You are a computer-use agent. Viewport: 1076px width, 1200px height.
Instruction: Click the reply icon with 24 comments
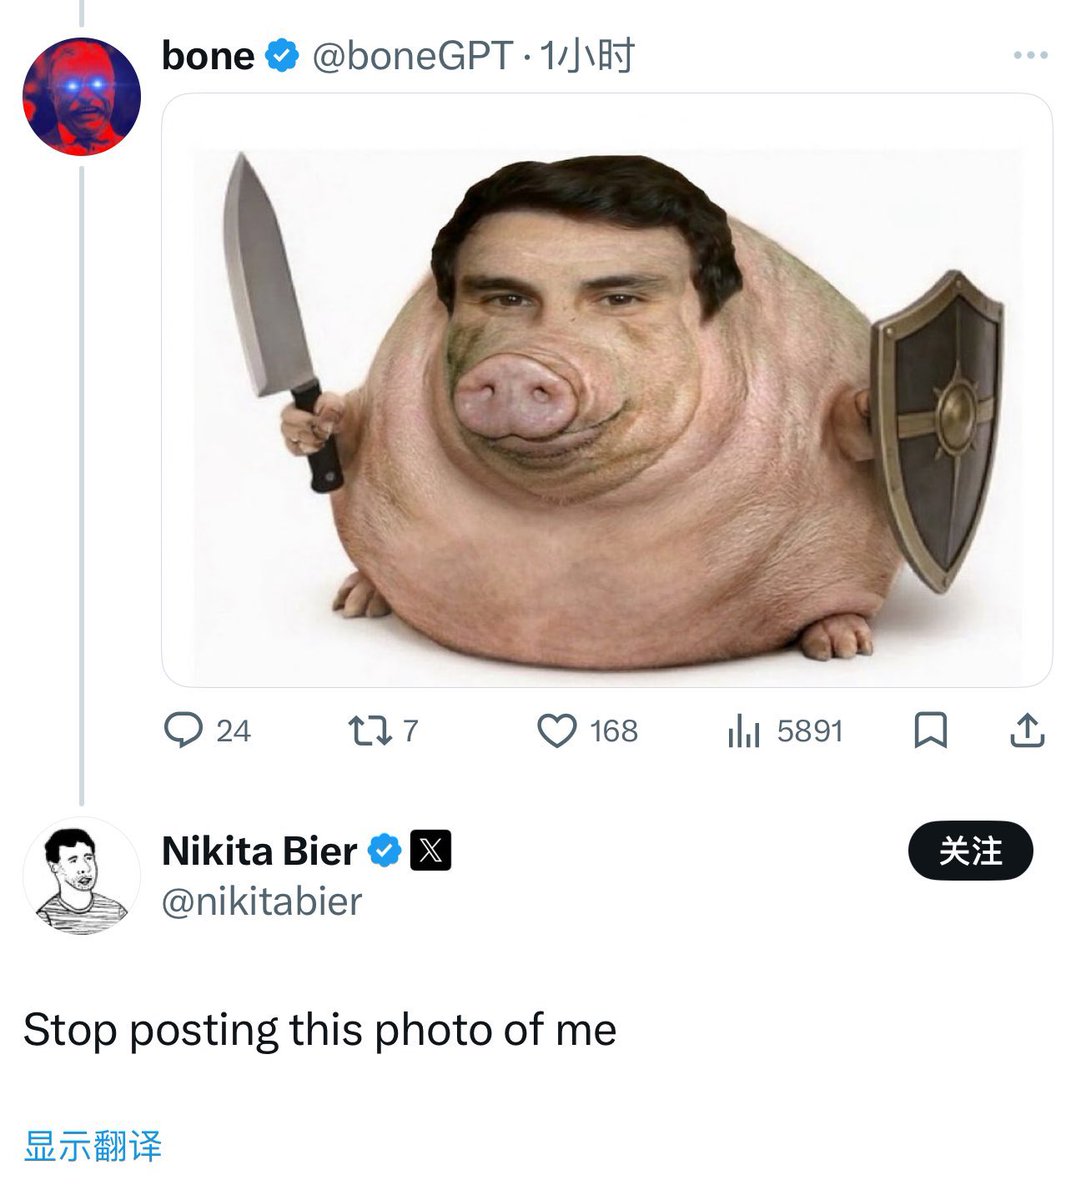tap(184, 731)
